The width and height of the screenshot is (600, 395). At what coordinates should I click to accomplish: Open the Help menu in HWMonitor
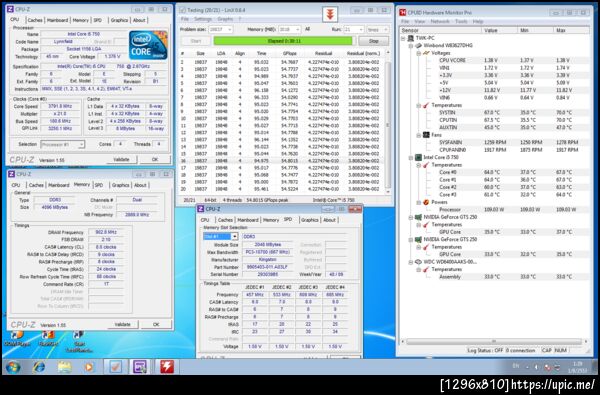[478, 21]
